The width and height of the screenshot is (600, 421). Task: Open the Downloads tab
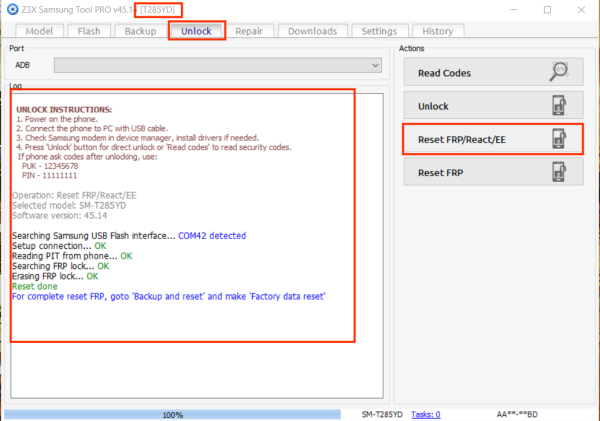point(313,31)
